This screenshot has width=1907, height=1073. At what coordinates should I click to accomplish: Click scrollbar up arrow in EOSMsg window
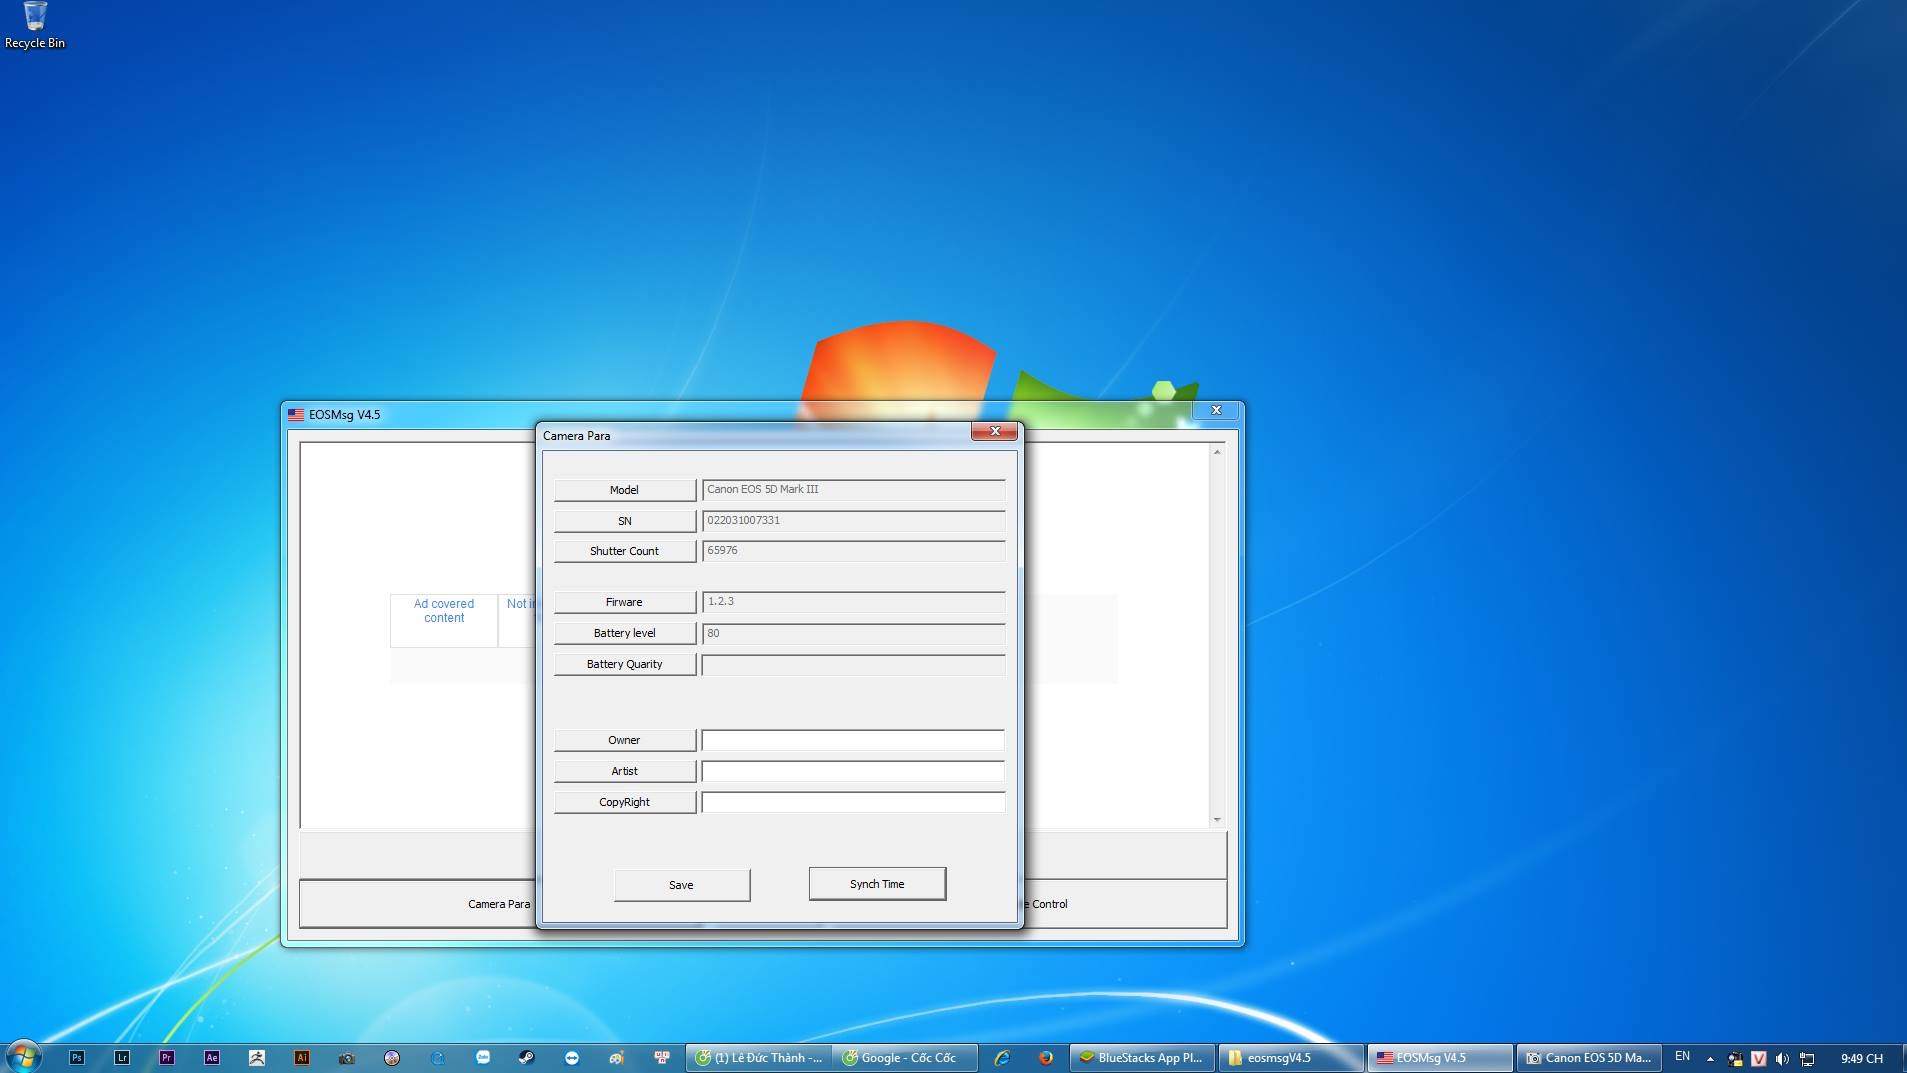click(x=1217, y=452)
